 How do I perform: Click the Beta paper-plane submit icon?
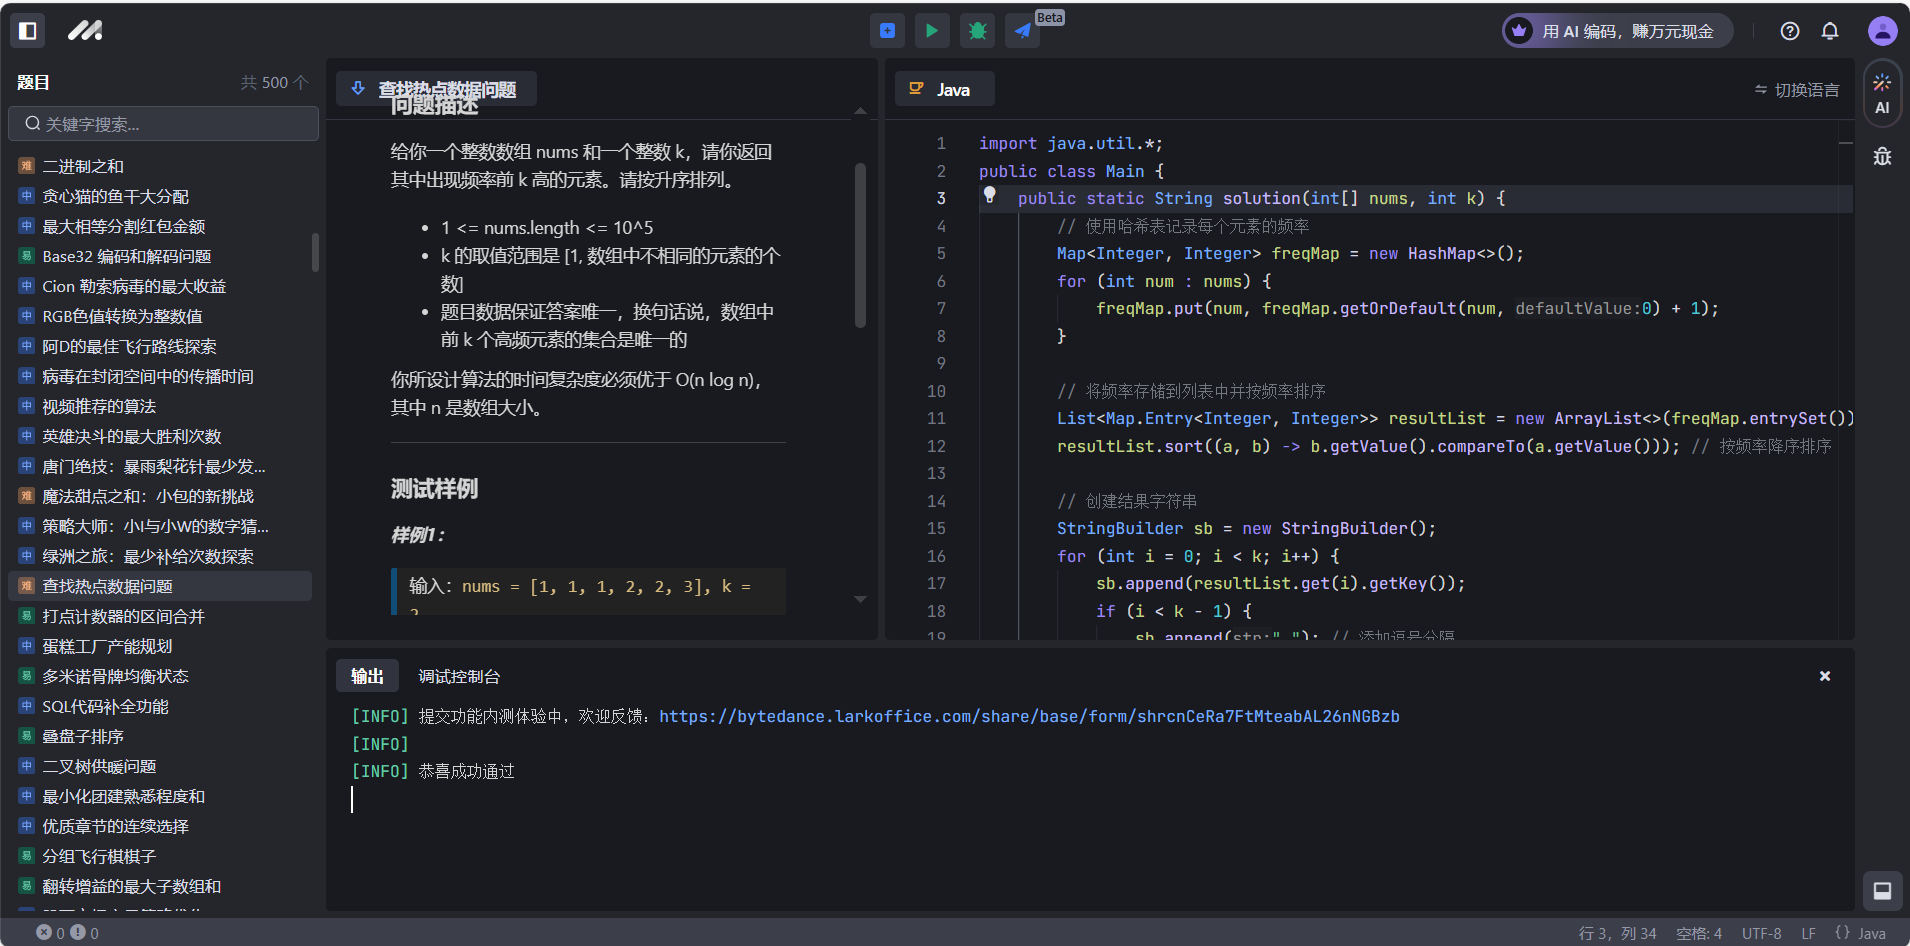point(1023,31)
